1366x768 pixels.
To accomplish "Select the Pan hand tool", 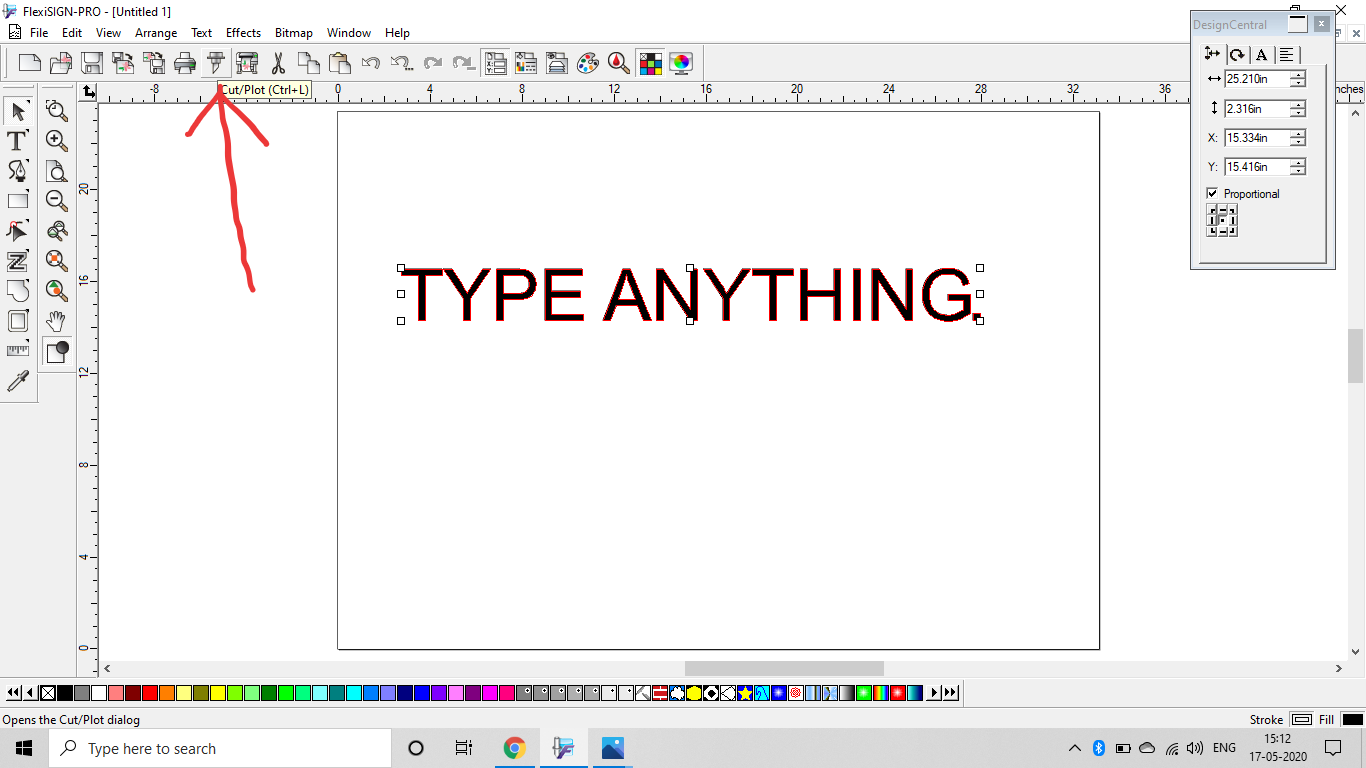I will (57, 321).
